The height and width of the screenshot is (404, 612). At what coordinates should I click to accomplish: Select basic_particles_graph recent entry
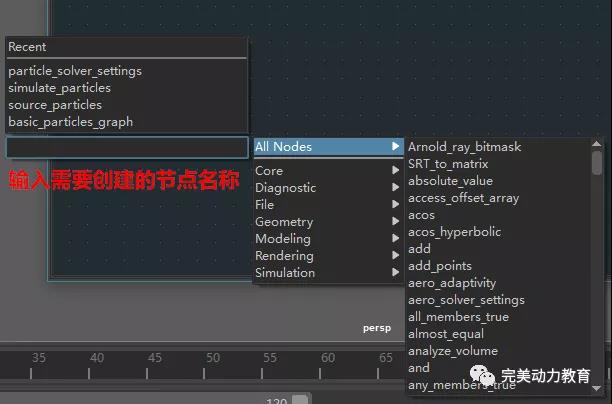(x=70, y=122)
